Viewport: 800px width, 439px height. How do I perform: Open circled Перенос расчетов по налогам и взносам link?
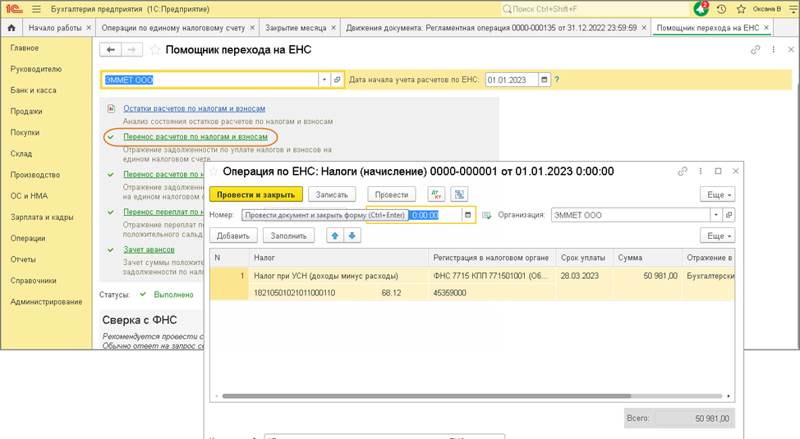[x=195, y=137]
